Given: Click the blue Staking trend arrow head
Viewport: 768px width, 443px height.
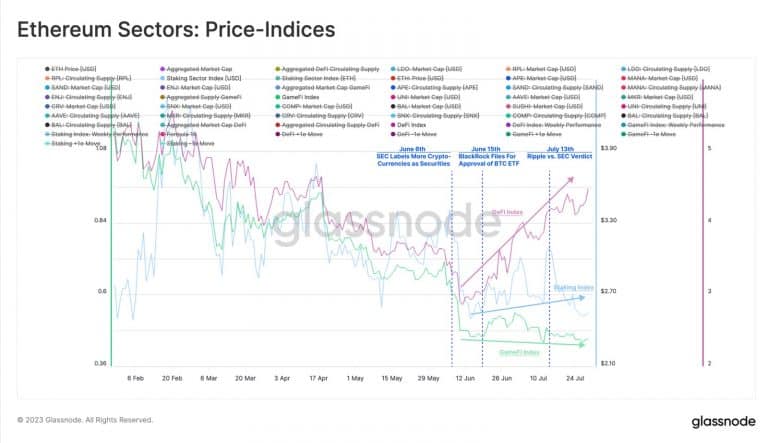Looking at the screenshot, I should pyautogui.click(x=586, y=297).
